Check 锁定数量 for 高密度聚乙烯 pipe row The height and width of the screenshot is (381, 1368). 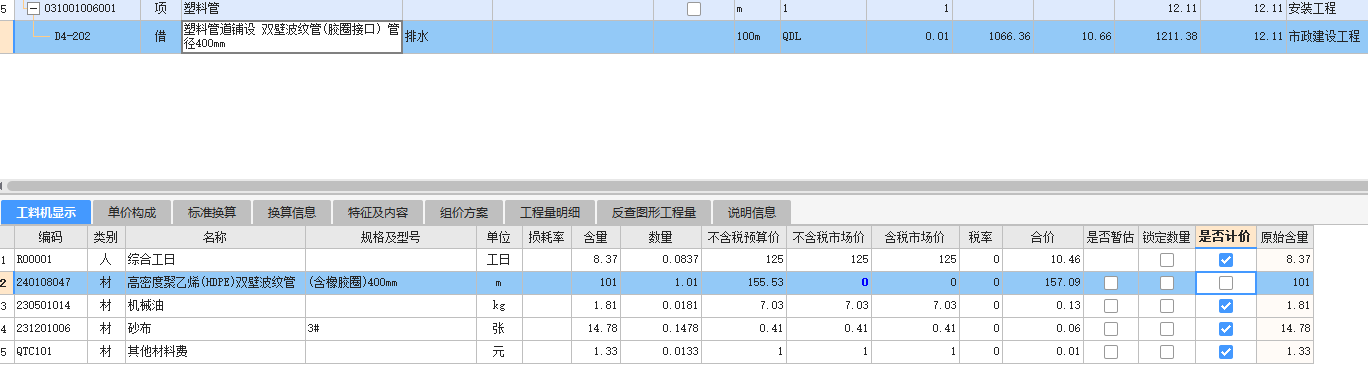(x=1166, y=283)
